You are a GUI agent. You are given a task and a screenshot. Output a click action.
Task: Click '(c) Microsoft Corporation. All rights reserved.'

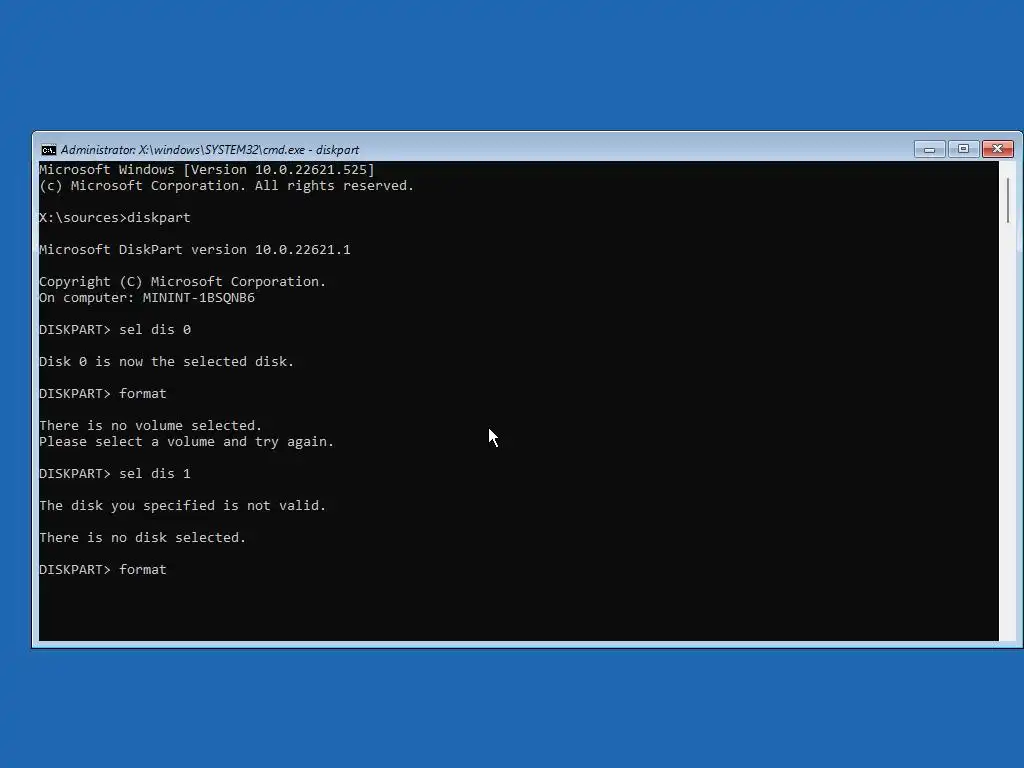pyautogui.click(x=227, y=186)
